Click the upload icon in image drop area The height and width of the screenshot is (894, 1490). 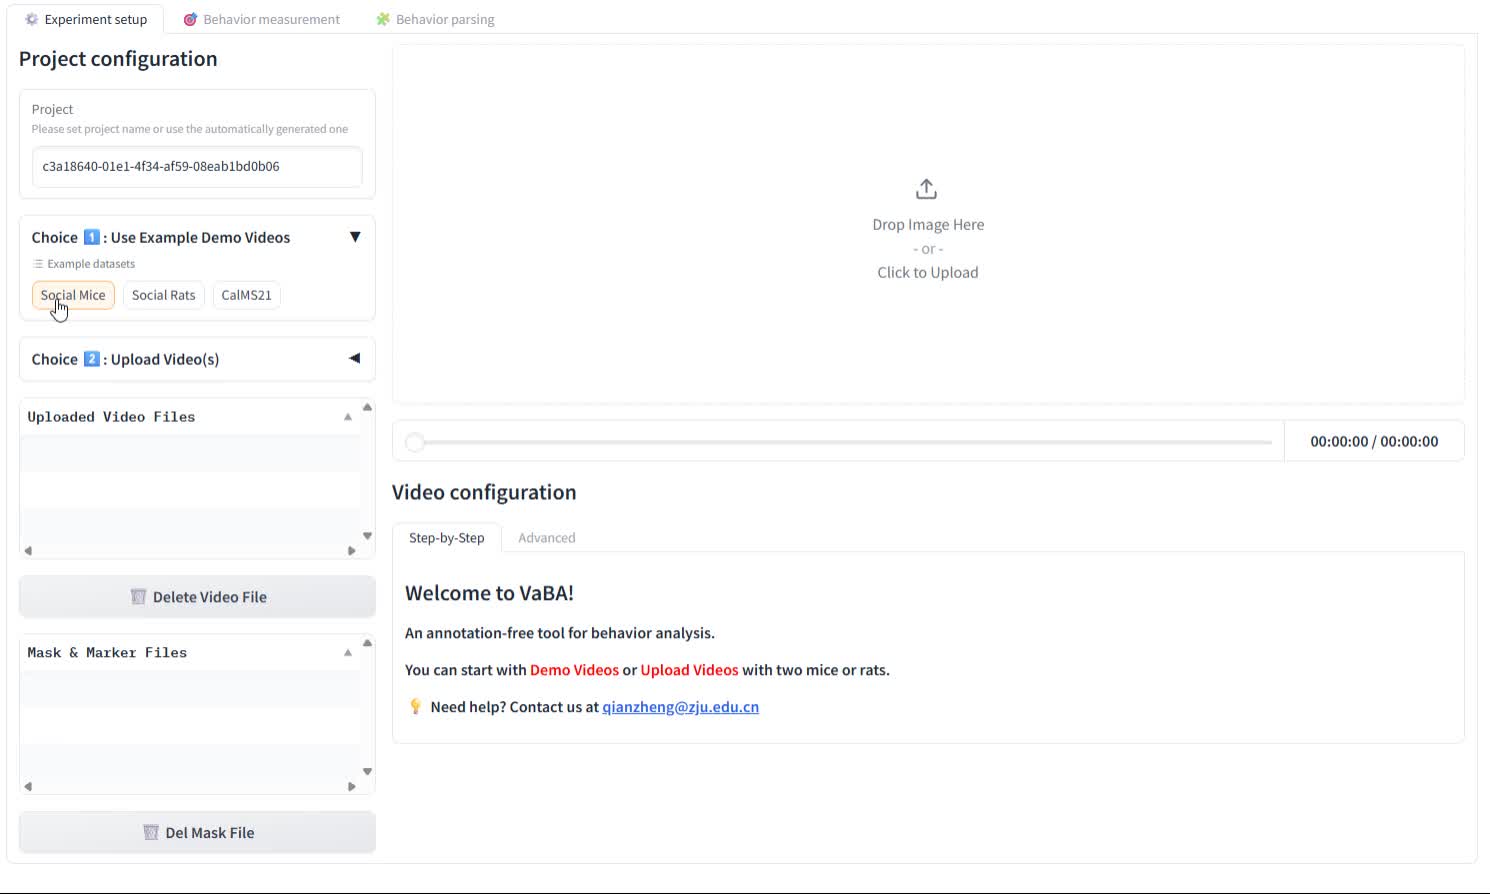(x=927, y=189)
